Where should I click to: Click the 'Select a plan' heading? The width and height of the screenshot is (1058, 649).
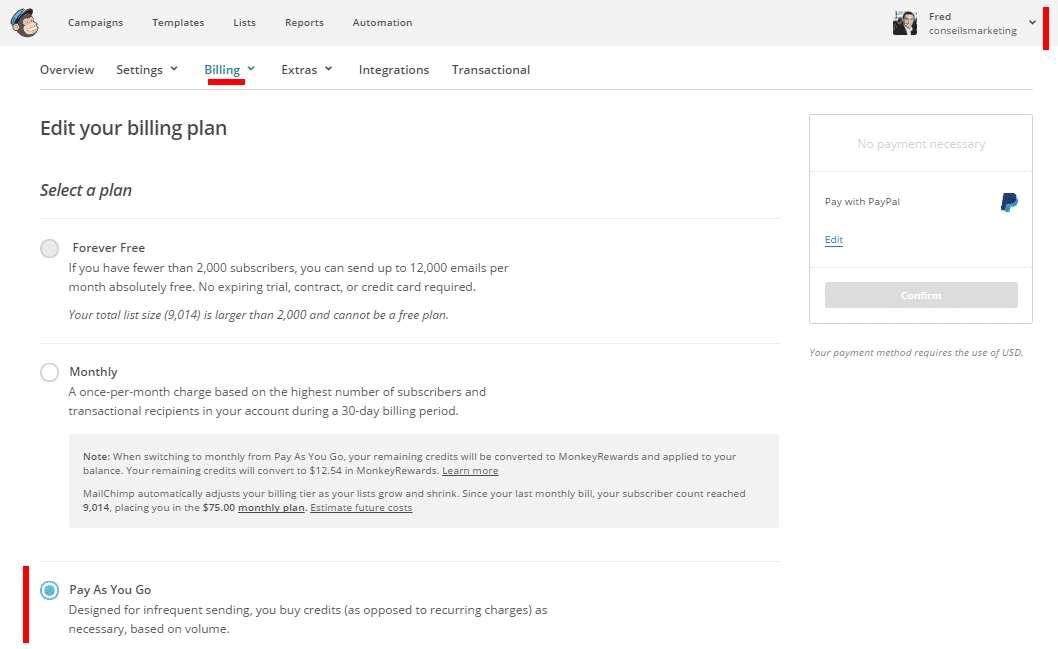[x=86, y=190]
